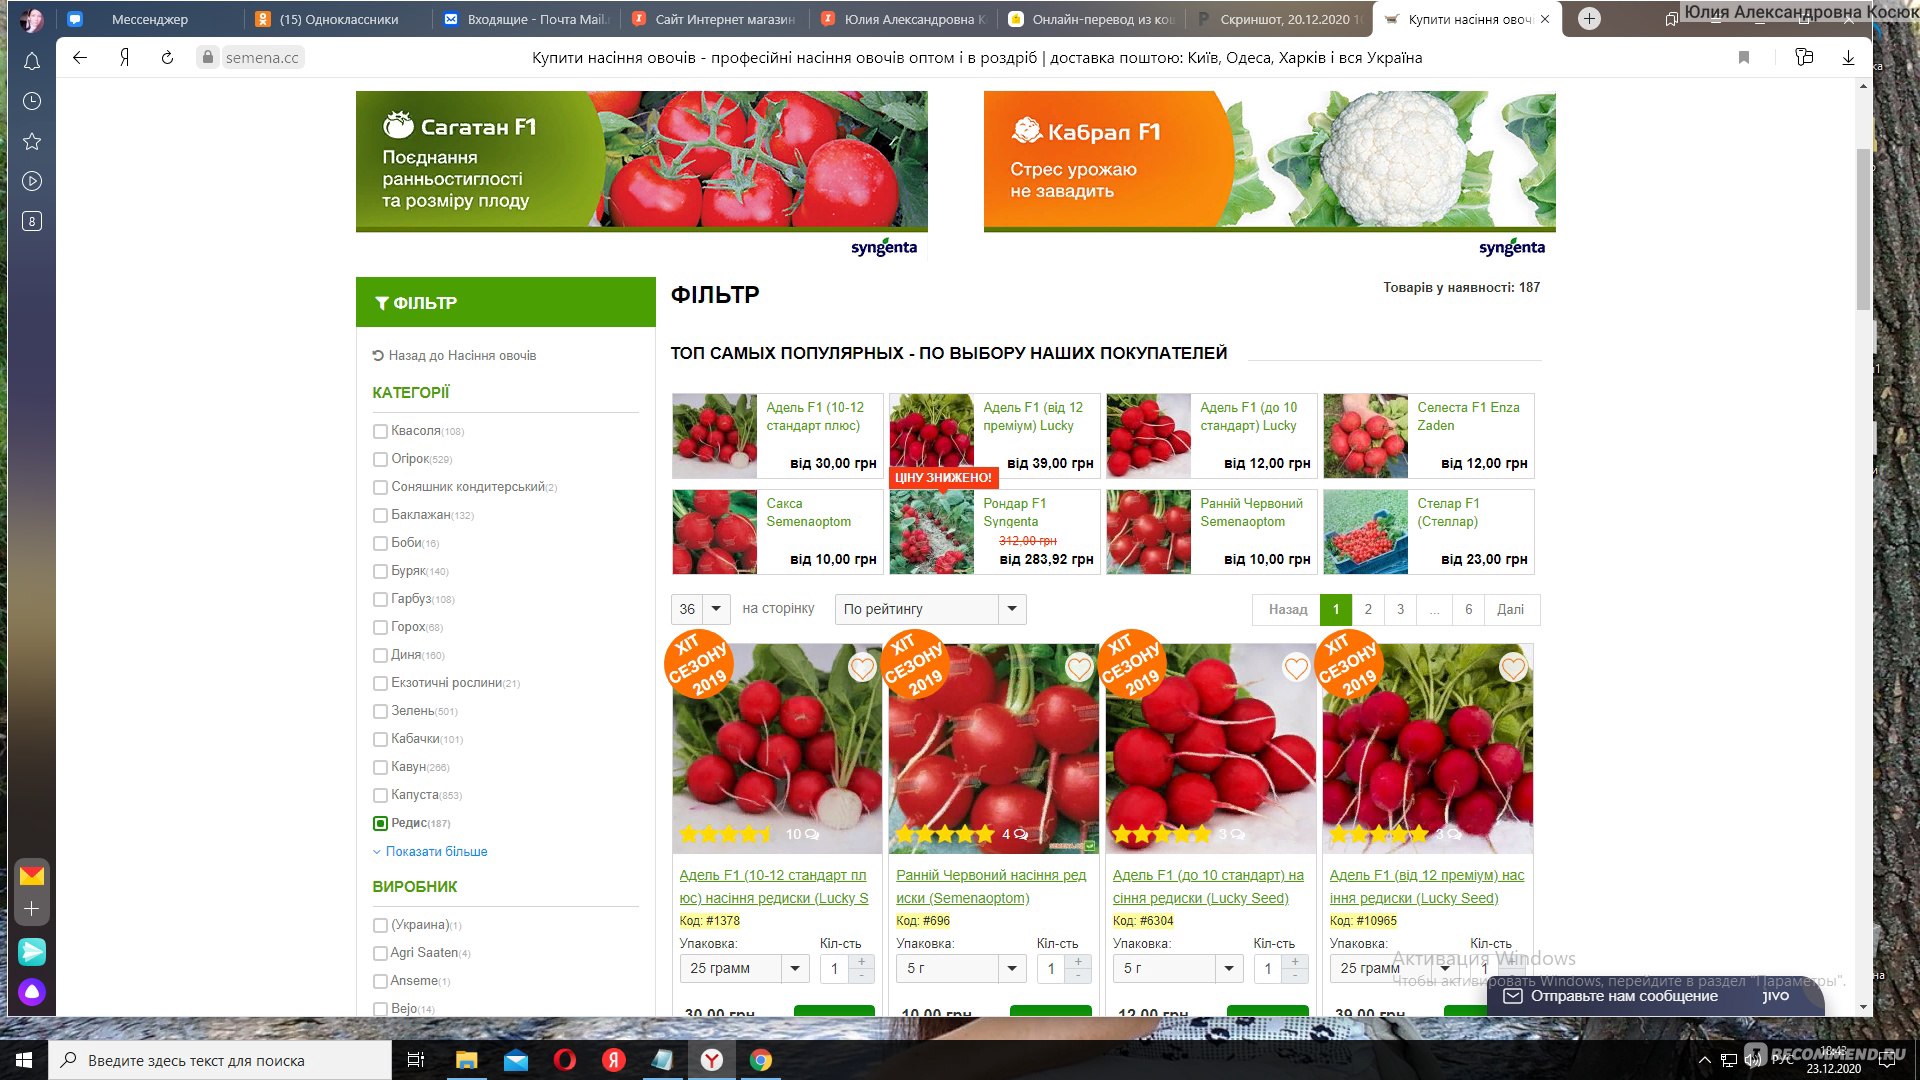Open history clock icon in sidebar
The height and width of the screenshot is (1080, 1920).
coord(32,101)
